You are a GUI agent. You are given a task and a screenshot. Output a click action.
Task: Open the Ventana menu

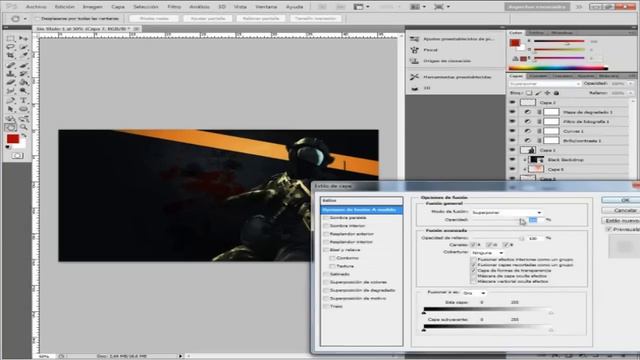pyautogui.click(x=266, y=7)
